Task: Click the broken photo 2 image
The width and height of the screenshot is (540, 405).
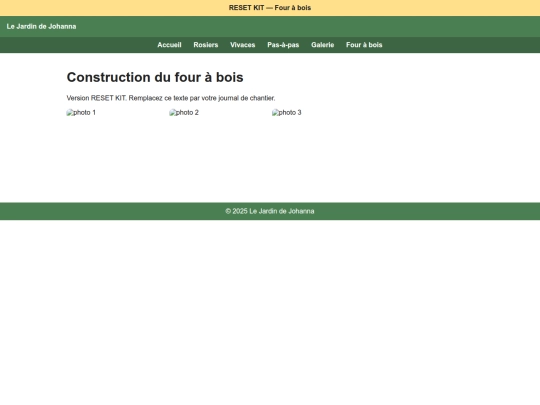Action: click(x=184, y=113)
